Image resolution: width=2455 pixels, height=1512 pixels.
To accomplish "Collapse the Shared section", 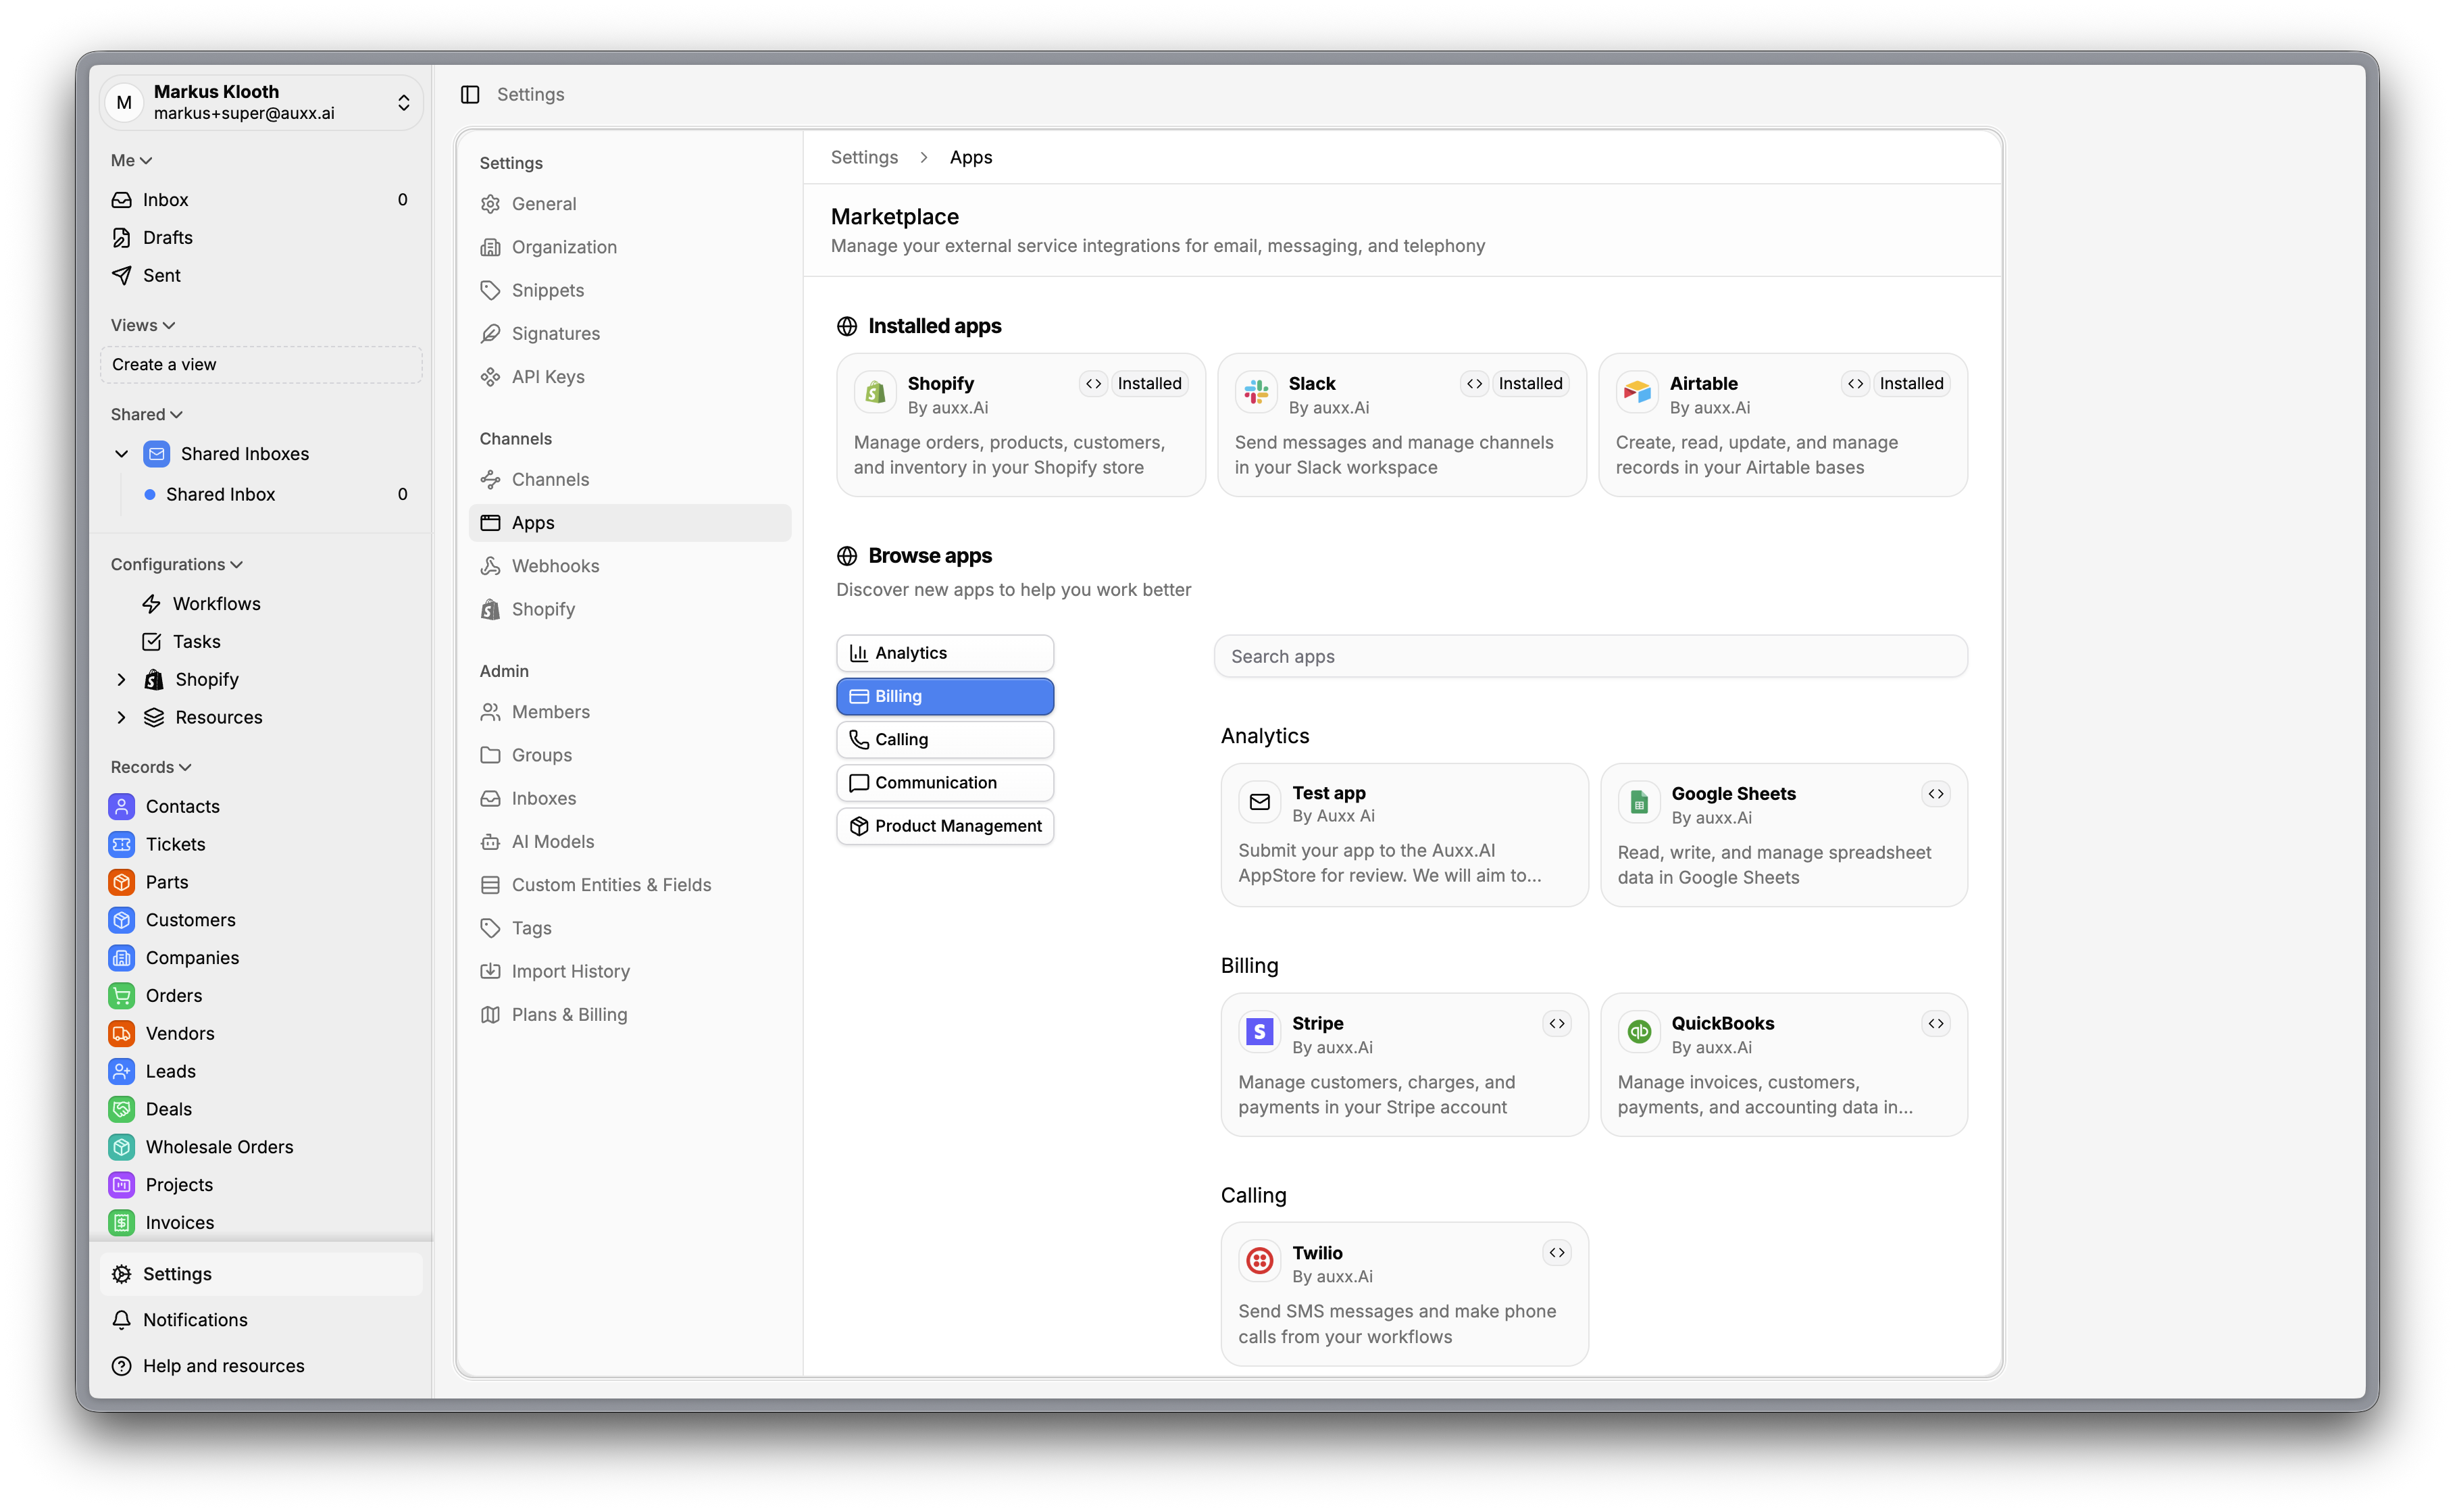I will (147, 414).
